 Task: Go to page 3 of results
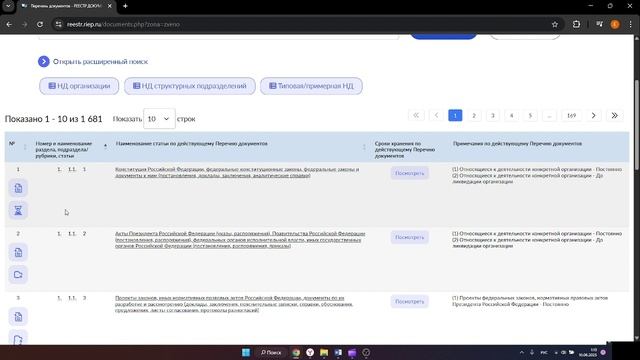[493, 116]
